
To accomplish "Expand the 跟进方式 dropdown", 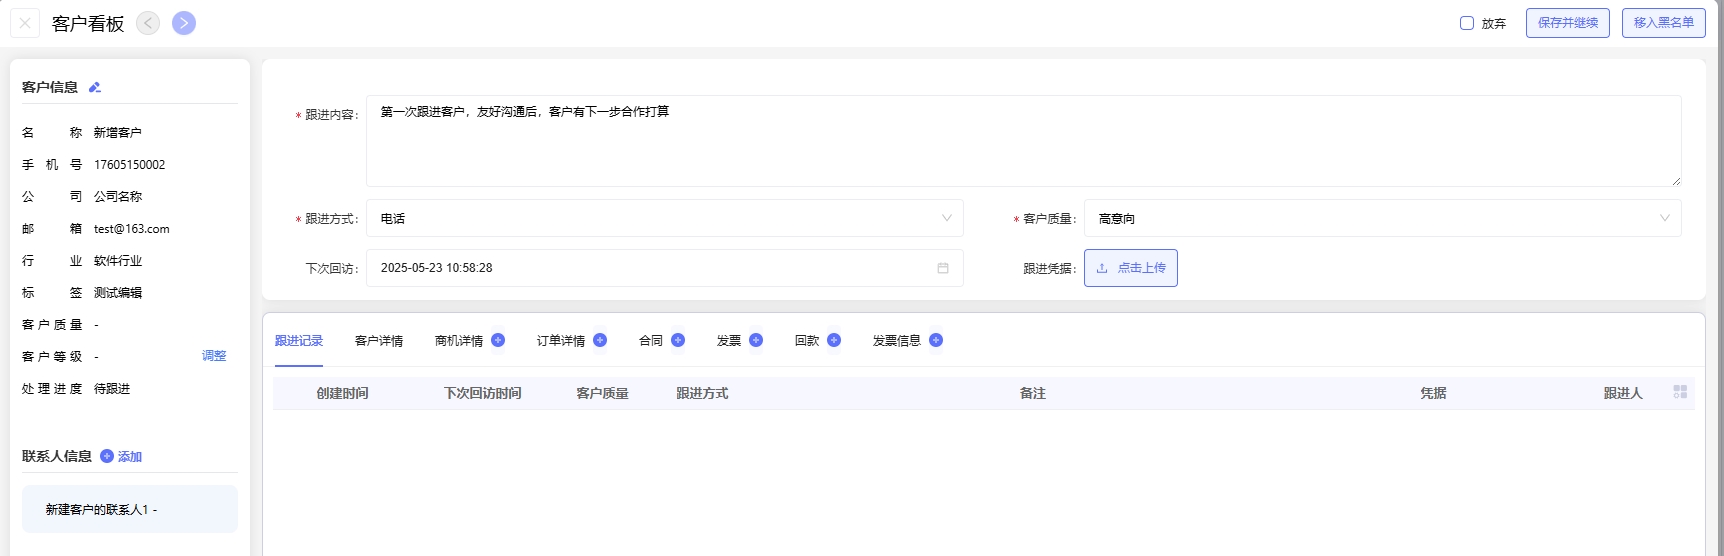I will tap(664, 218).
